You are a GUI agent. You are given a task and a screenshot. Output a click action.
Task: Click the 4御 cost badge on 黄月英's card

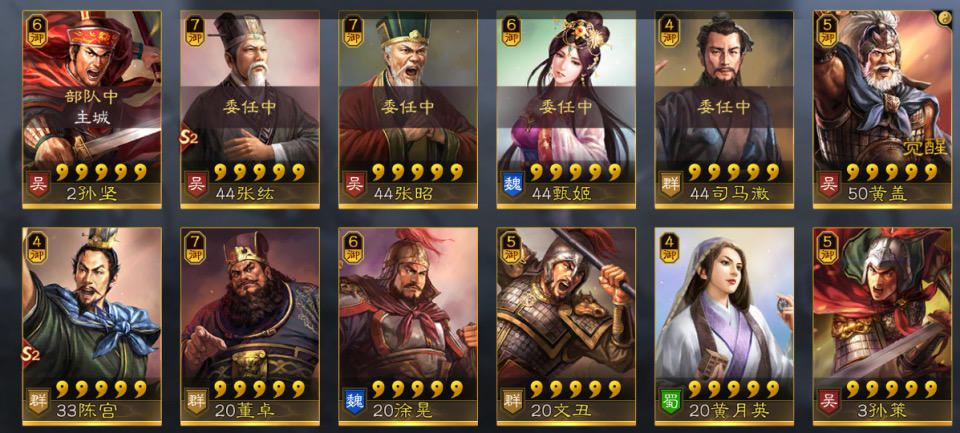coord(669,248)
